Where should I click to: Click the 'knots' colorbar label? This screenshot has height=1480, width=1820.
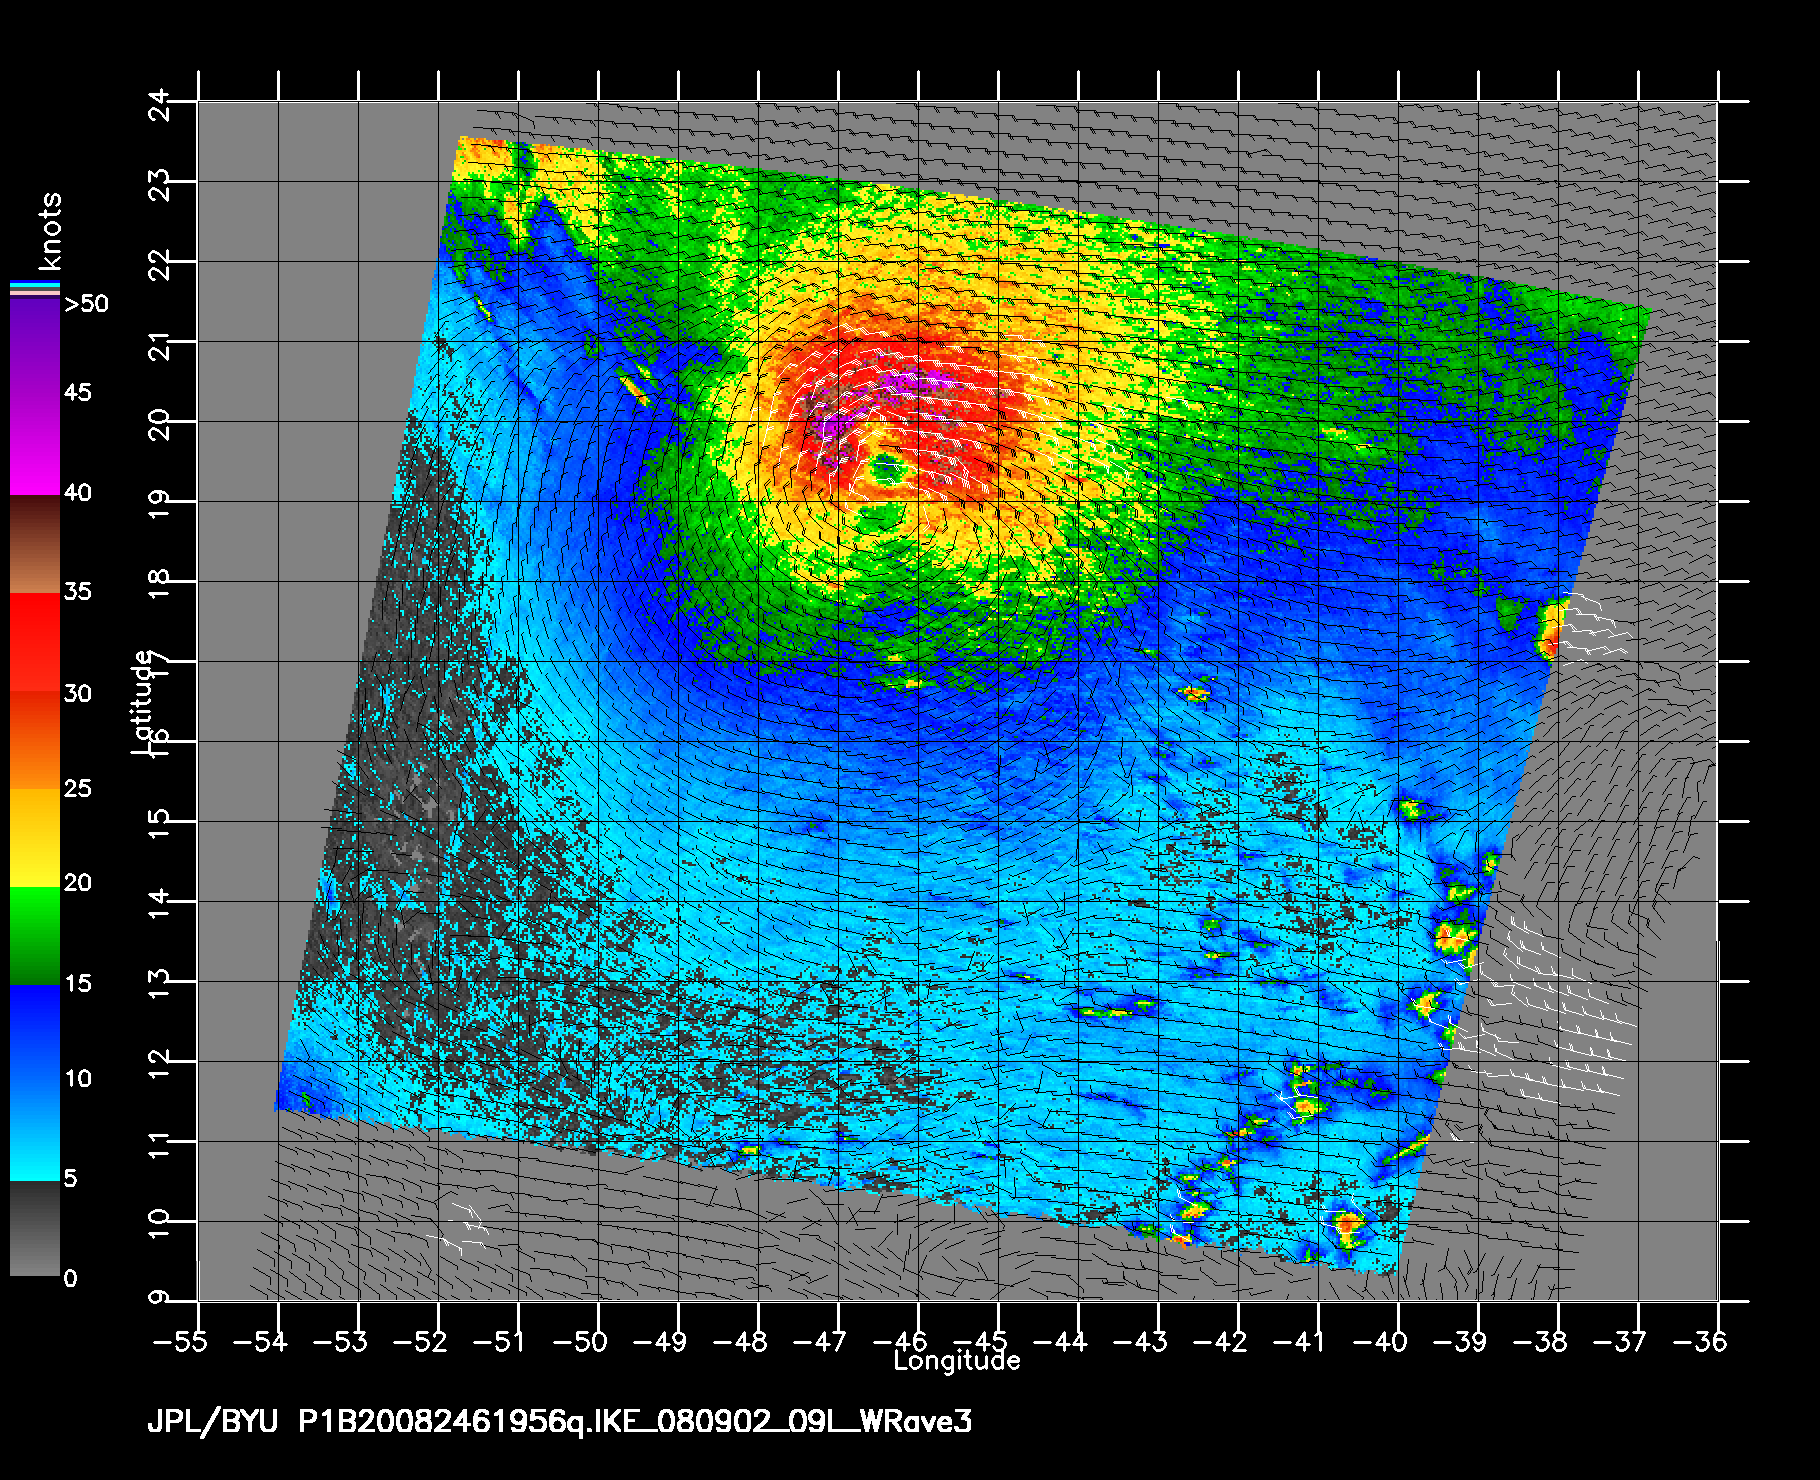click(50, 231)
